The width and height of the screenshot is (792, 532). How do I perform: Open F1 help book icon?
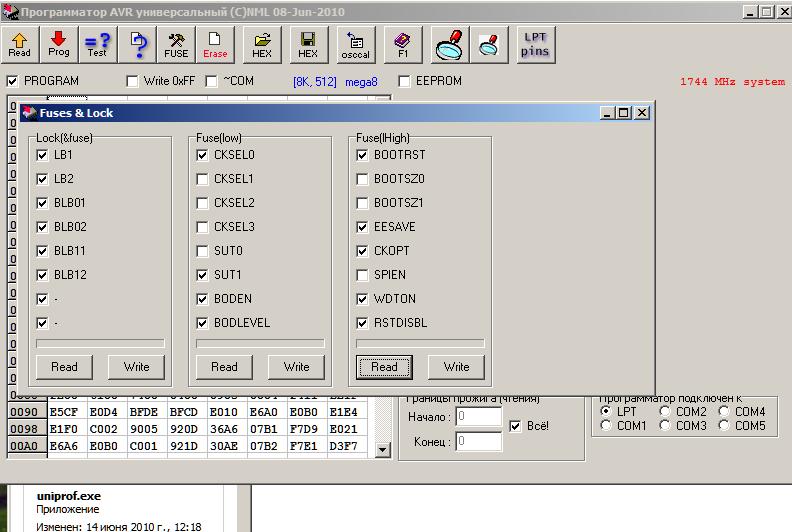pyautogui.click(x=403, y=44)
